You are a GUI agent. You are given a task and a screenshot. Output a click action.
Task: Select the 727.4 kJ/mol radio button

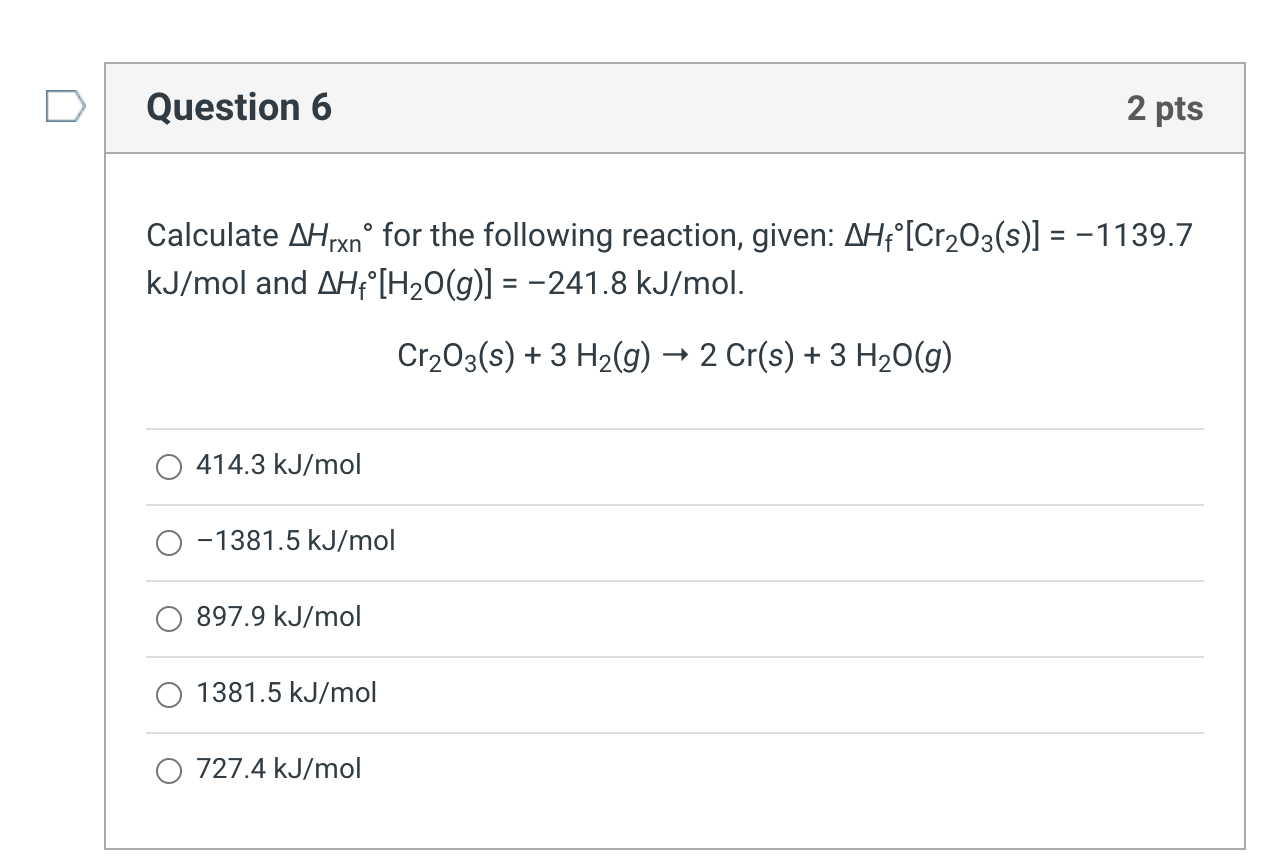tap(169, 770)
